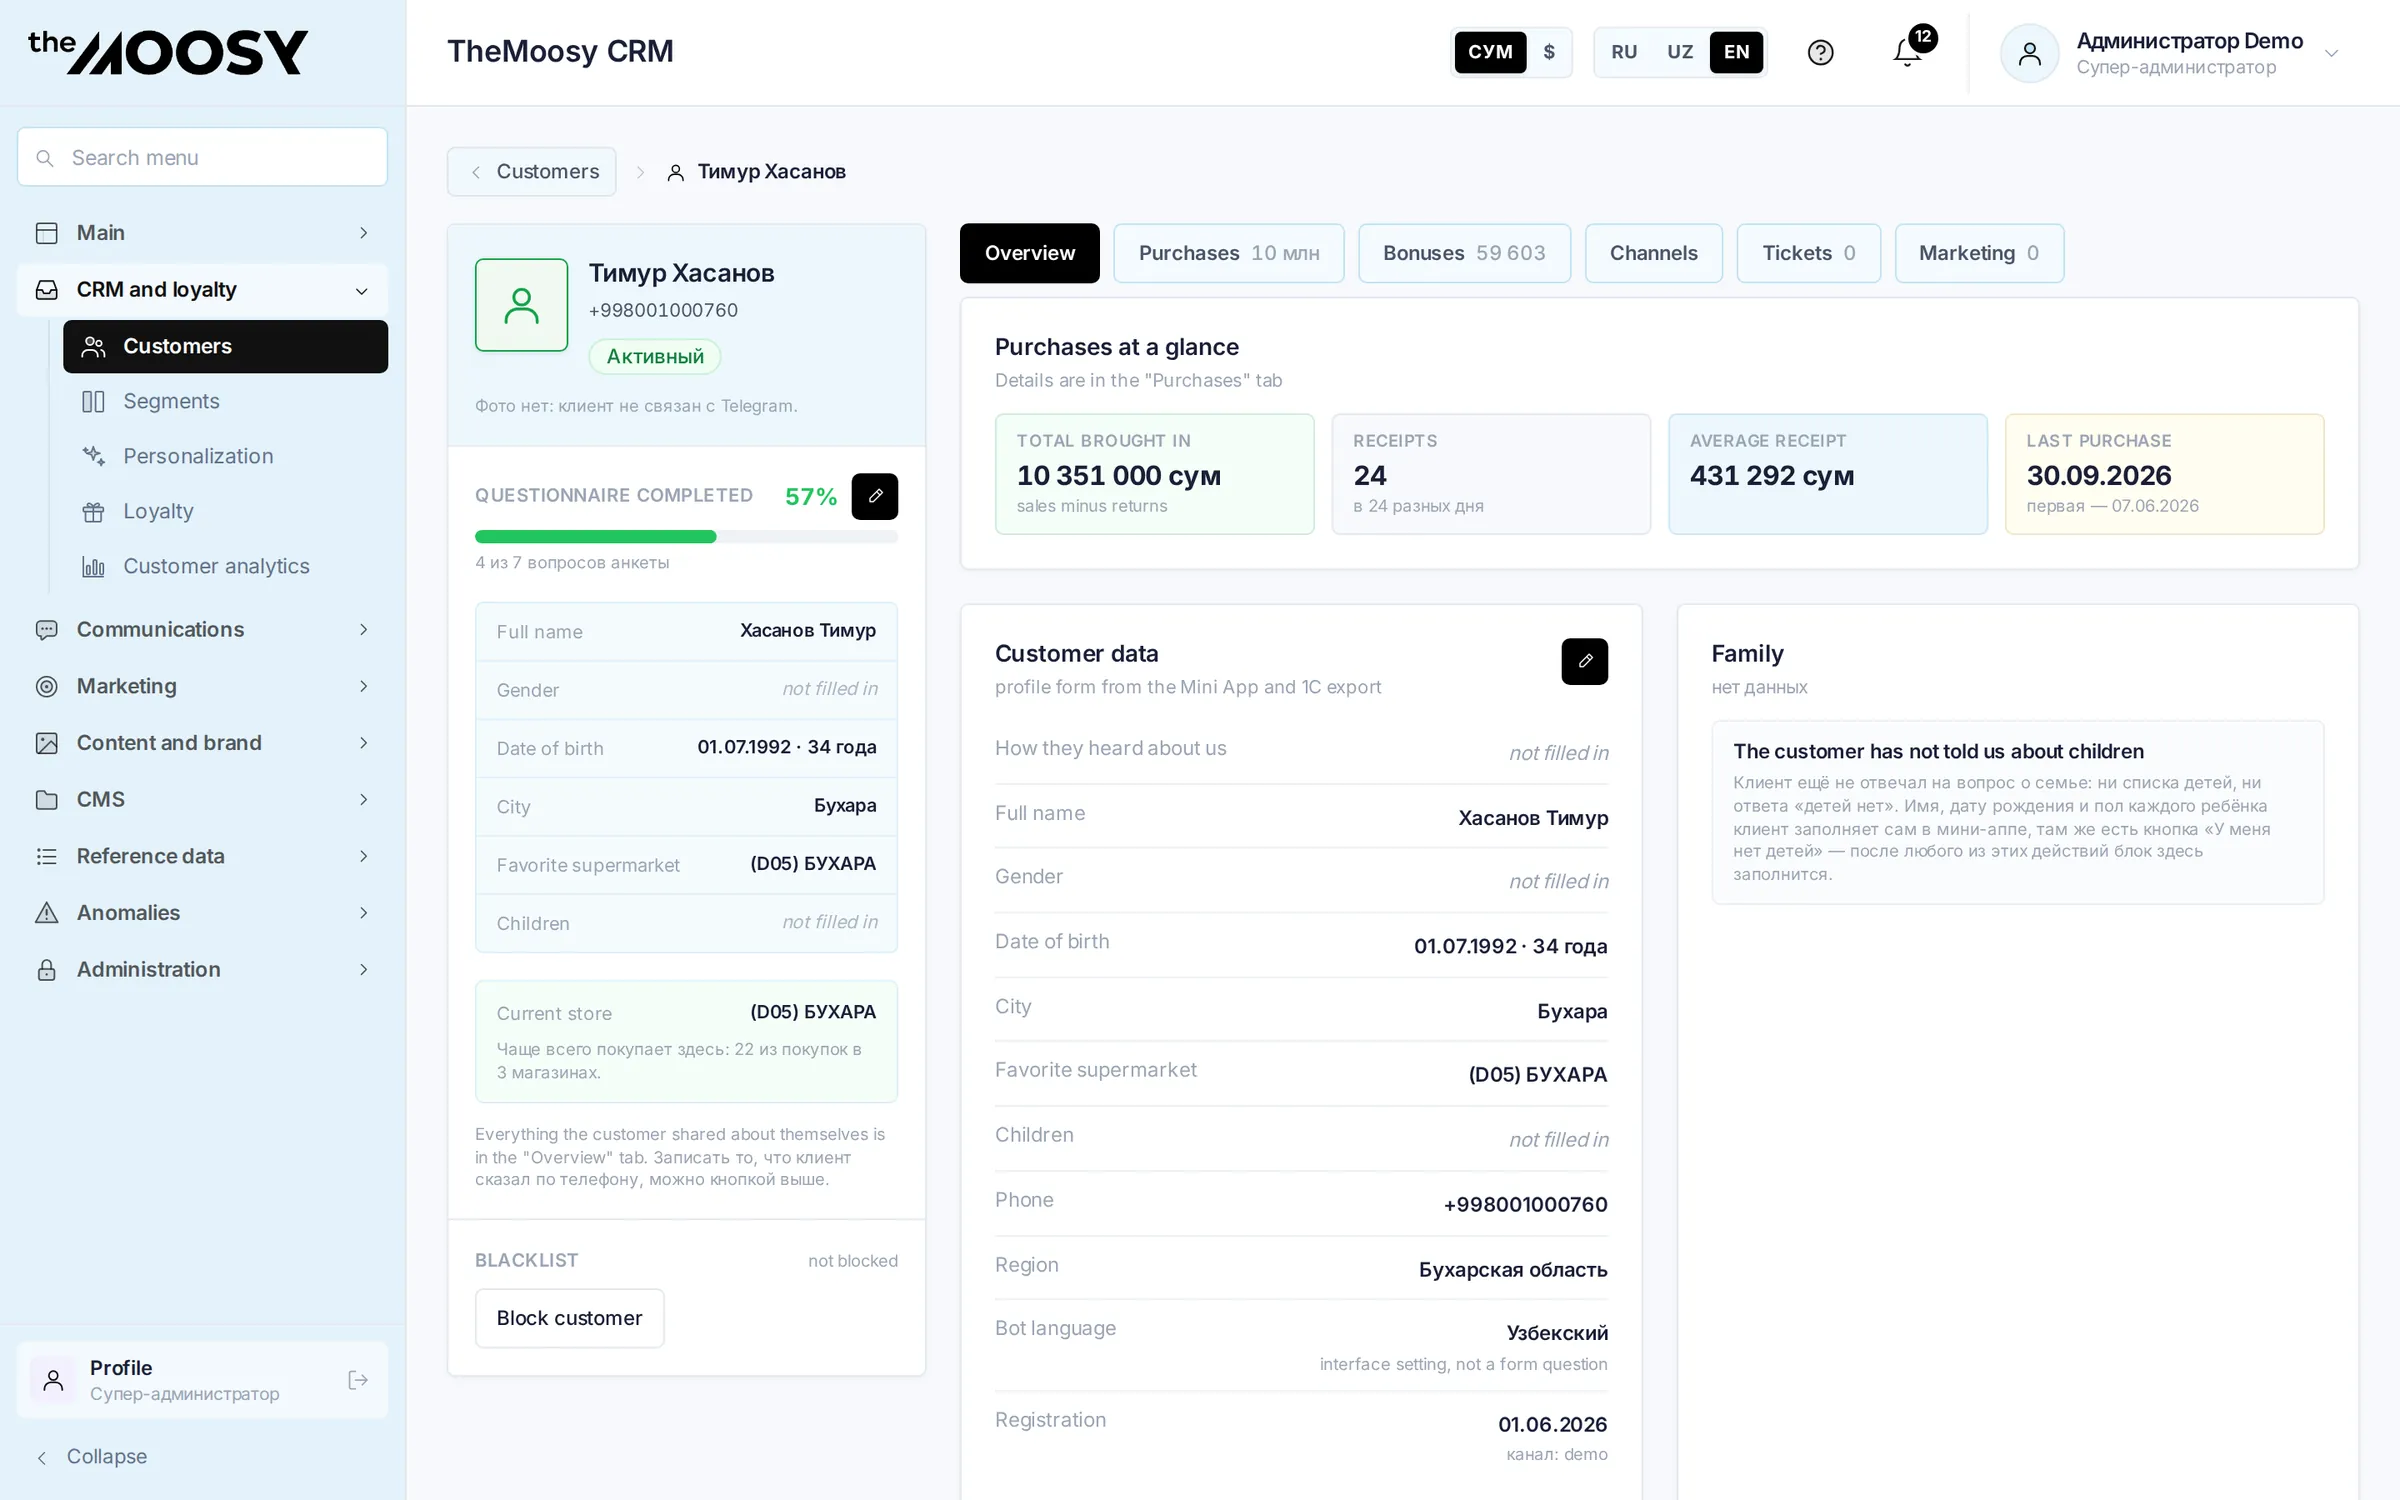Viewport: 2400px width, 1500px height.
Task: Click the logout icon beside Profile
Action: pos(358,1380)
